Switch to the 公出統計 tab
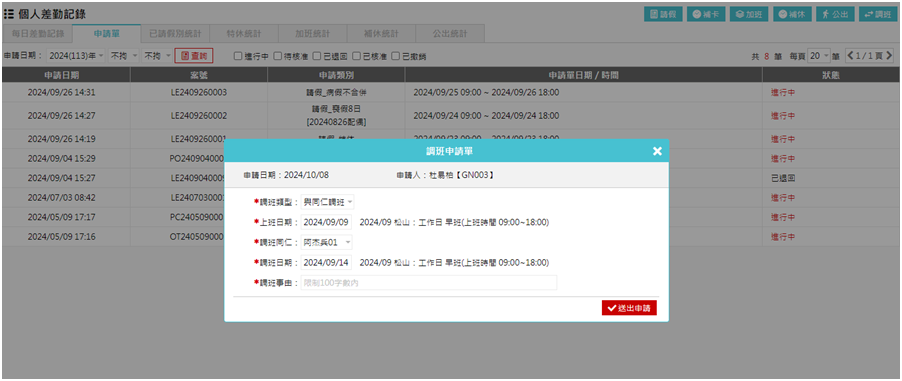The image size is (902, 381). pyautogui.click(x=450, y=34)
